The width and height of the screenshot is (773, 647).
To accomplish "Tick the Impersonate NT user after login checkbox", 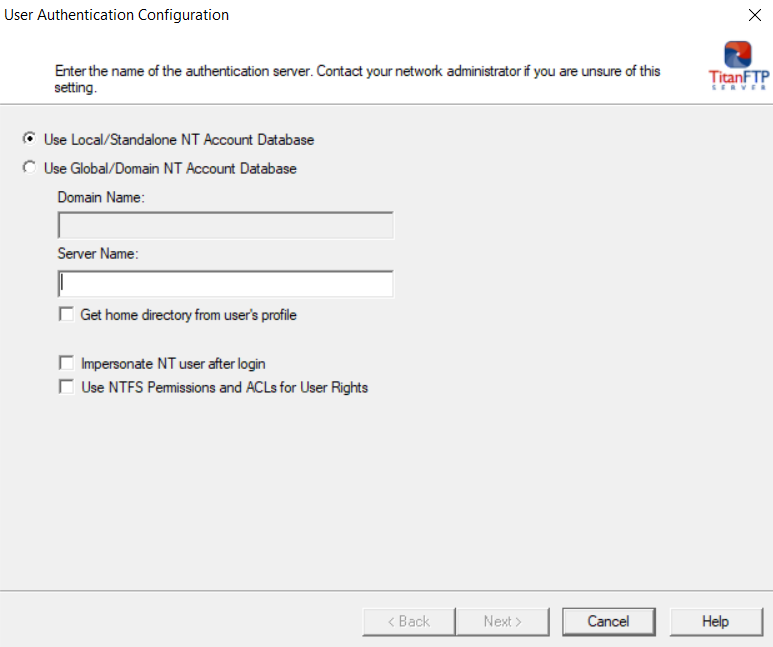I will coord(67,364).
